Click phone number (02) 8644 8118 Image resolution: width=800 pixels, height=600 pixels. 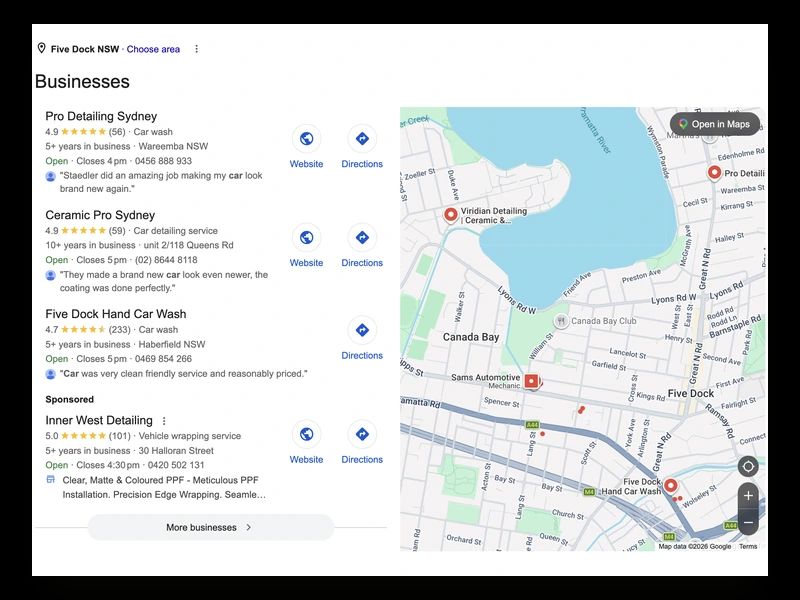(x=166, y=260)
